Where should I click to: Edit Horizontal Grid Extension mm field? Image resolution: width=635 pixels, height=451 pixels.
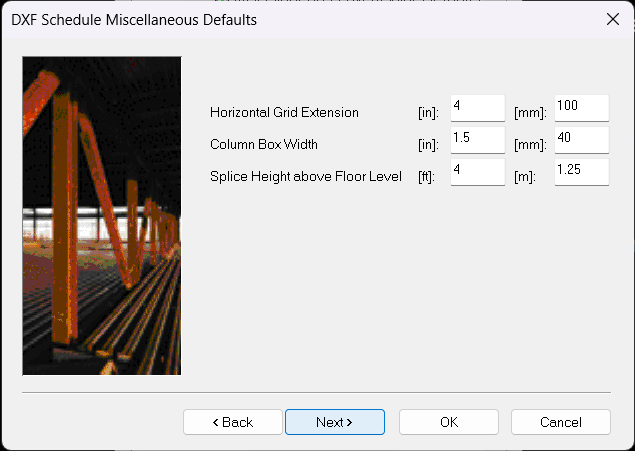point(582,108)
